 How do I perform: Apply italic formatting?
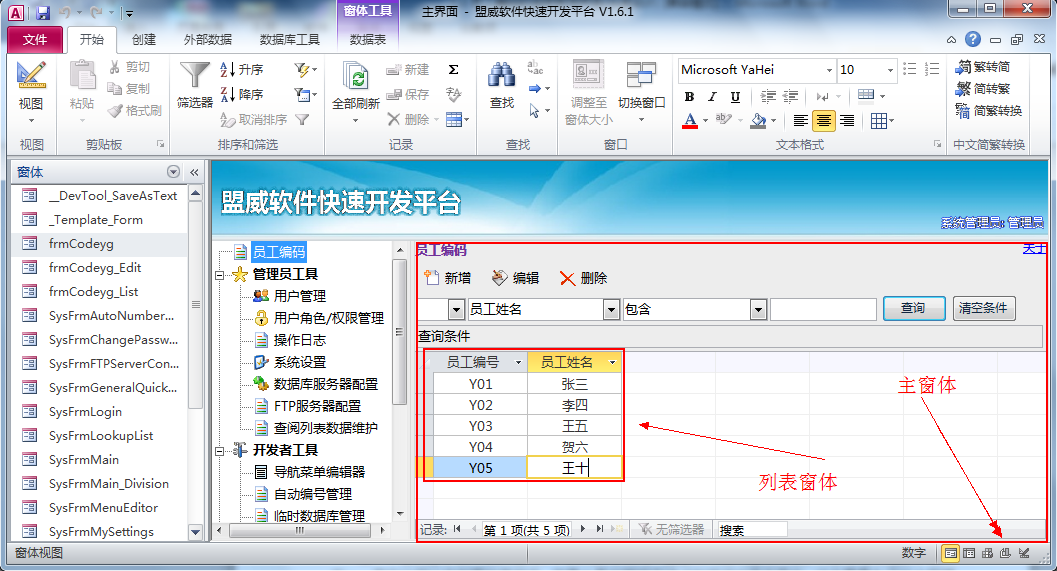712,96
